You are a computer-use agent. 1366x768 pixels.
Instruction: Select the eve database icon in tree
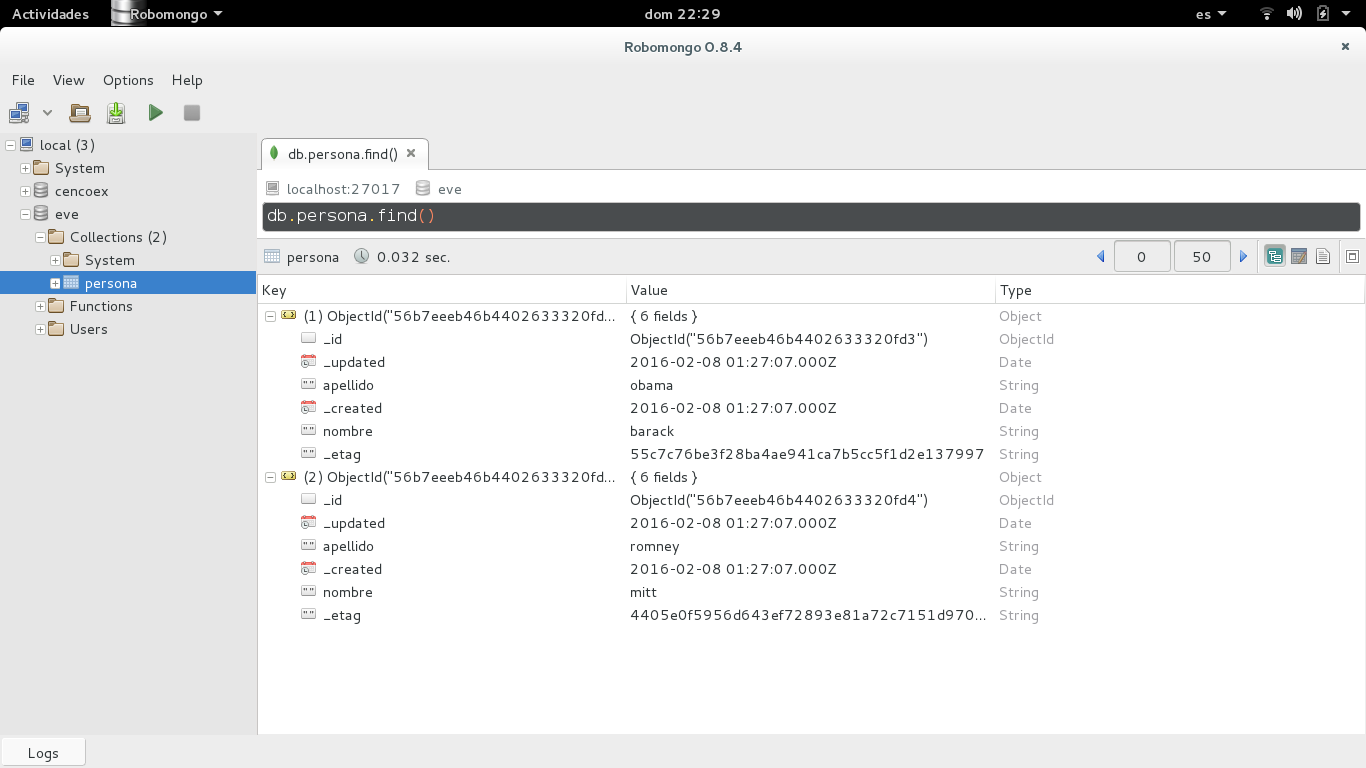(41, 214)
